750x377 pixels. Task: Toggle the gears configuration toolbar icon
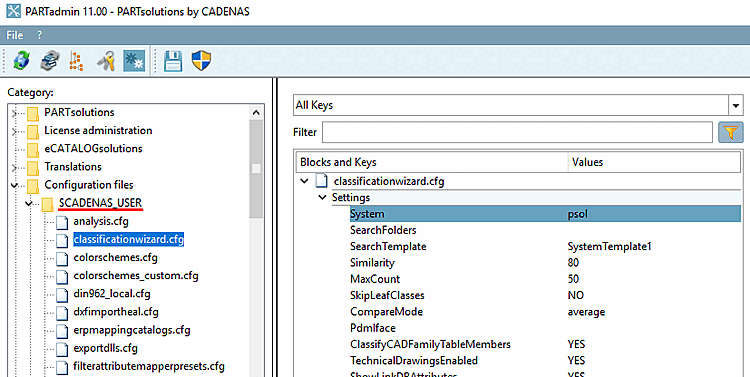pyautogui.click(x=134, y=61)
